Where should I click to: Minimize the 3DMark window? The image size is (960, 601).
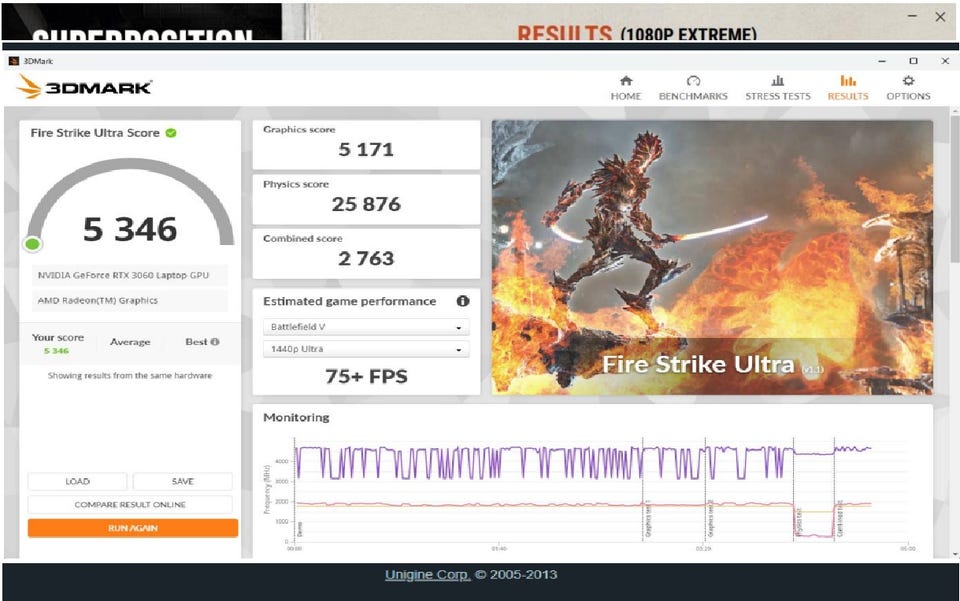882,61
